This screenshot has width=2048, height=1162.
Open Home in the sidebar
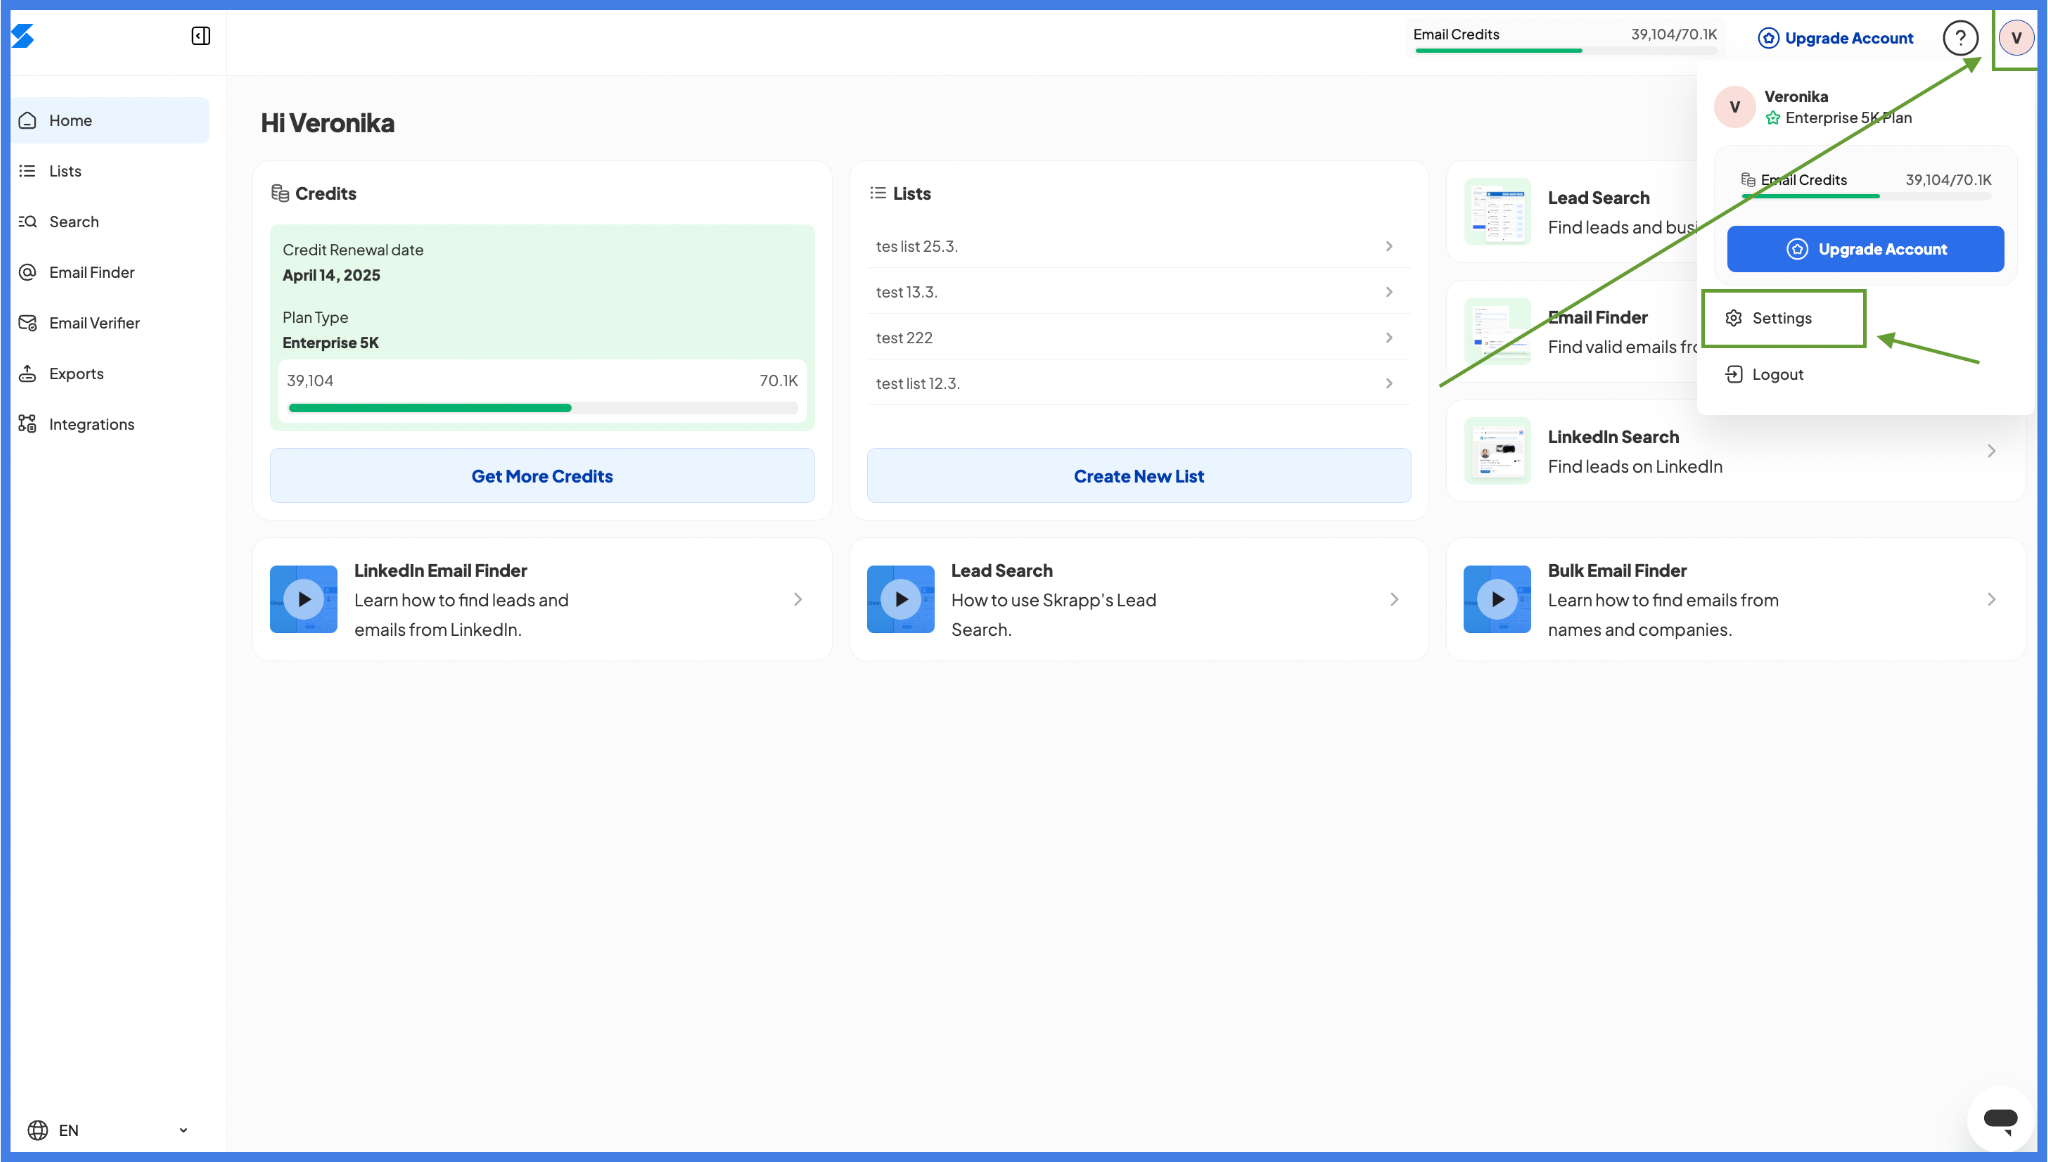111,120
